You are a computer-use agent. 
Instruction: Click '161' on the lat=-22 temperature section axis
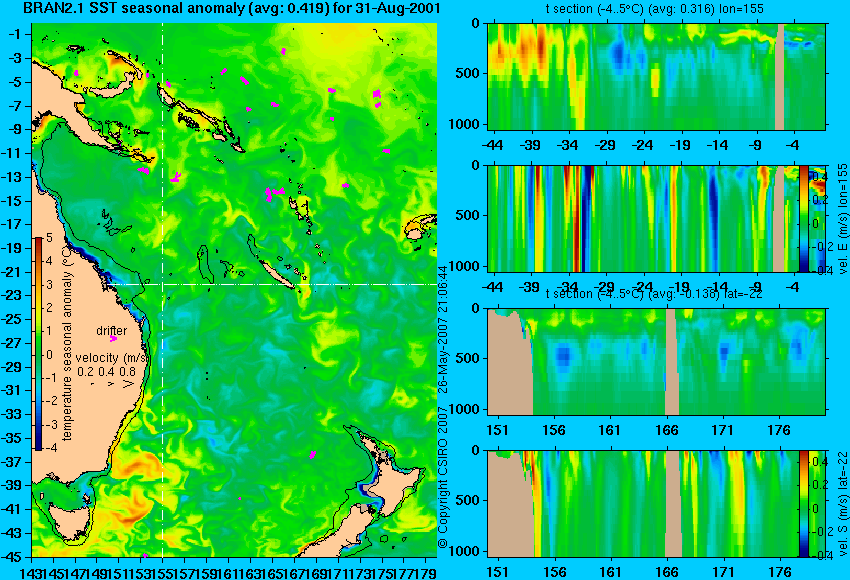click(x=609, y=430)
